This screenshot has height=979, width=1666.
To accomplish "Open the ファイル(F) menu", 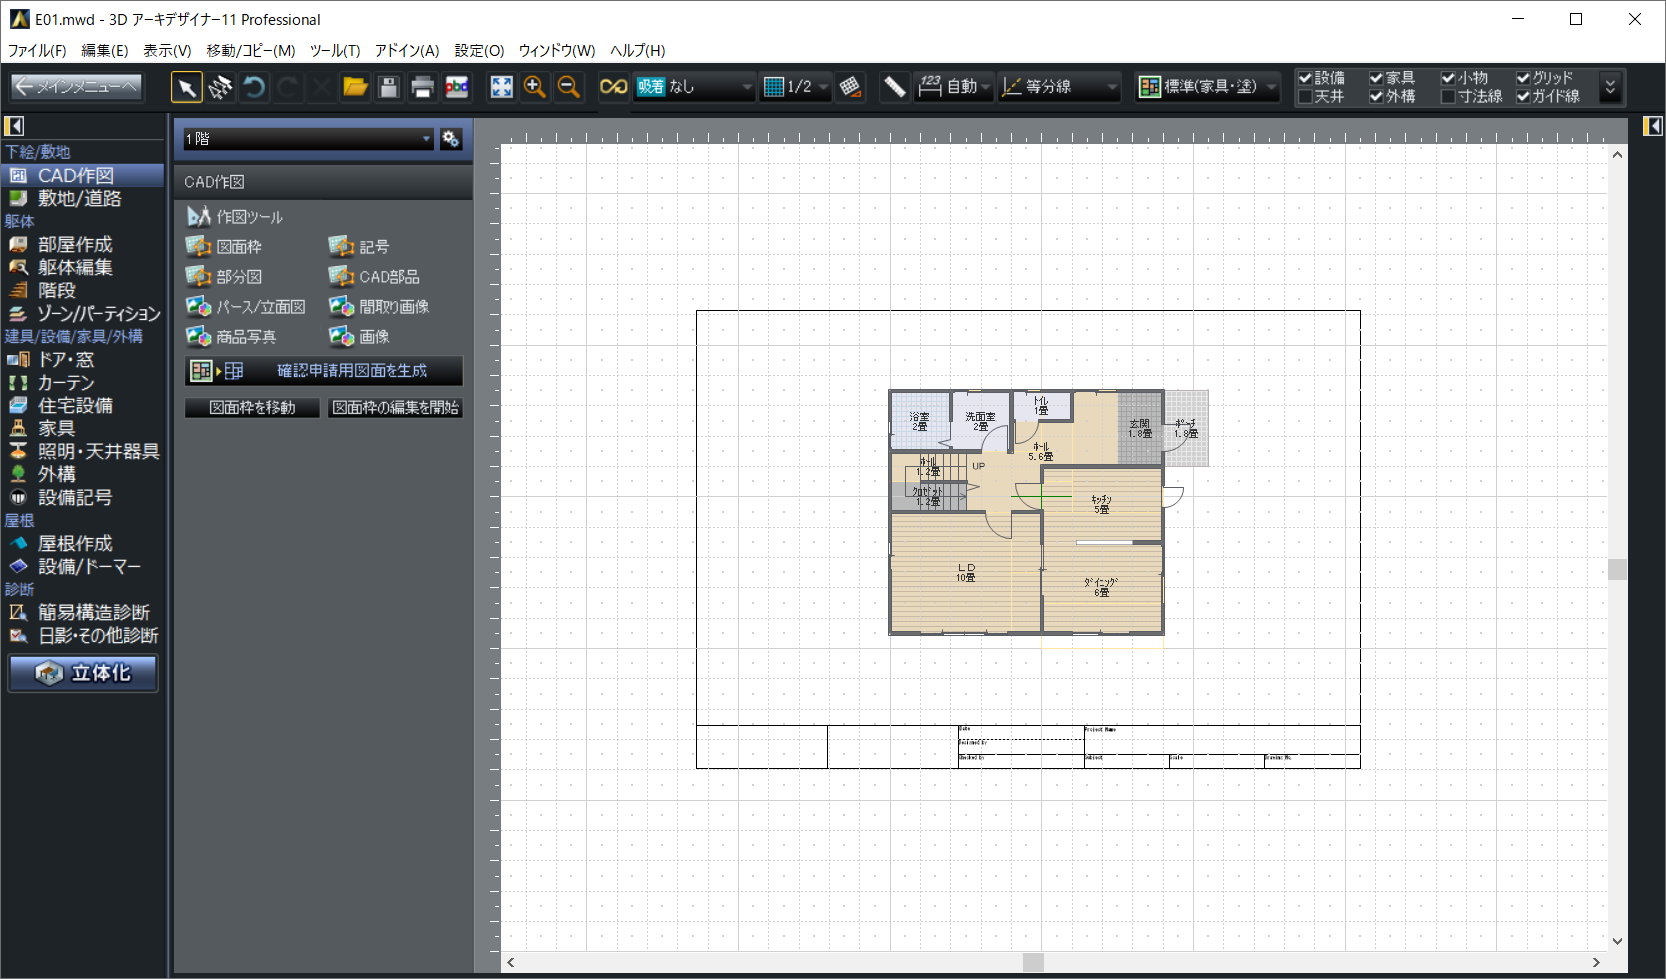I will (37, 50).
